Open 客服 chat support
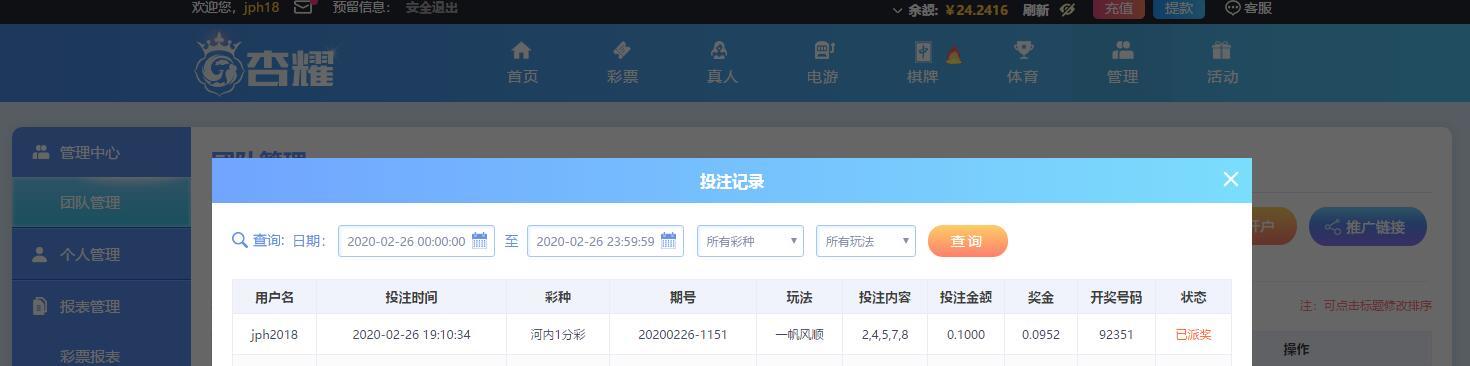The image size is (1470, 366). pyautogui.click(x=1249, y=8)
